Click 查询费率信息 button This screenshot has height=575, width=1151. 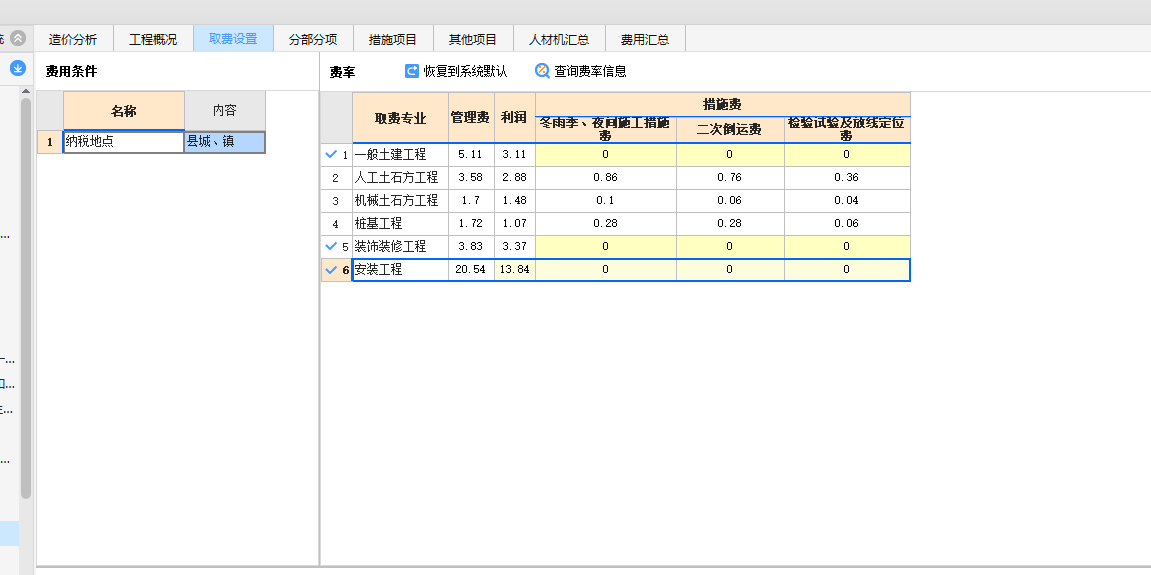(581, 71)
